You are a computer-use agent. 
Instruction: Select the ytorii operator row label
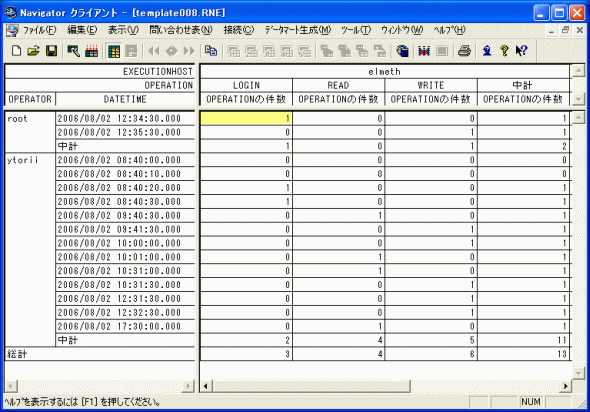click(23, 160)
